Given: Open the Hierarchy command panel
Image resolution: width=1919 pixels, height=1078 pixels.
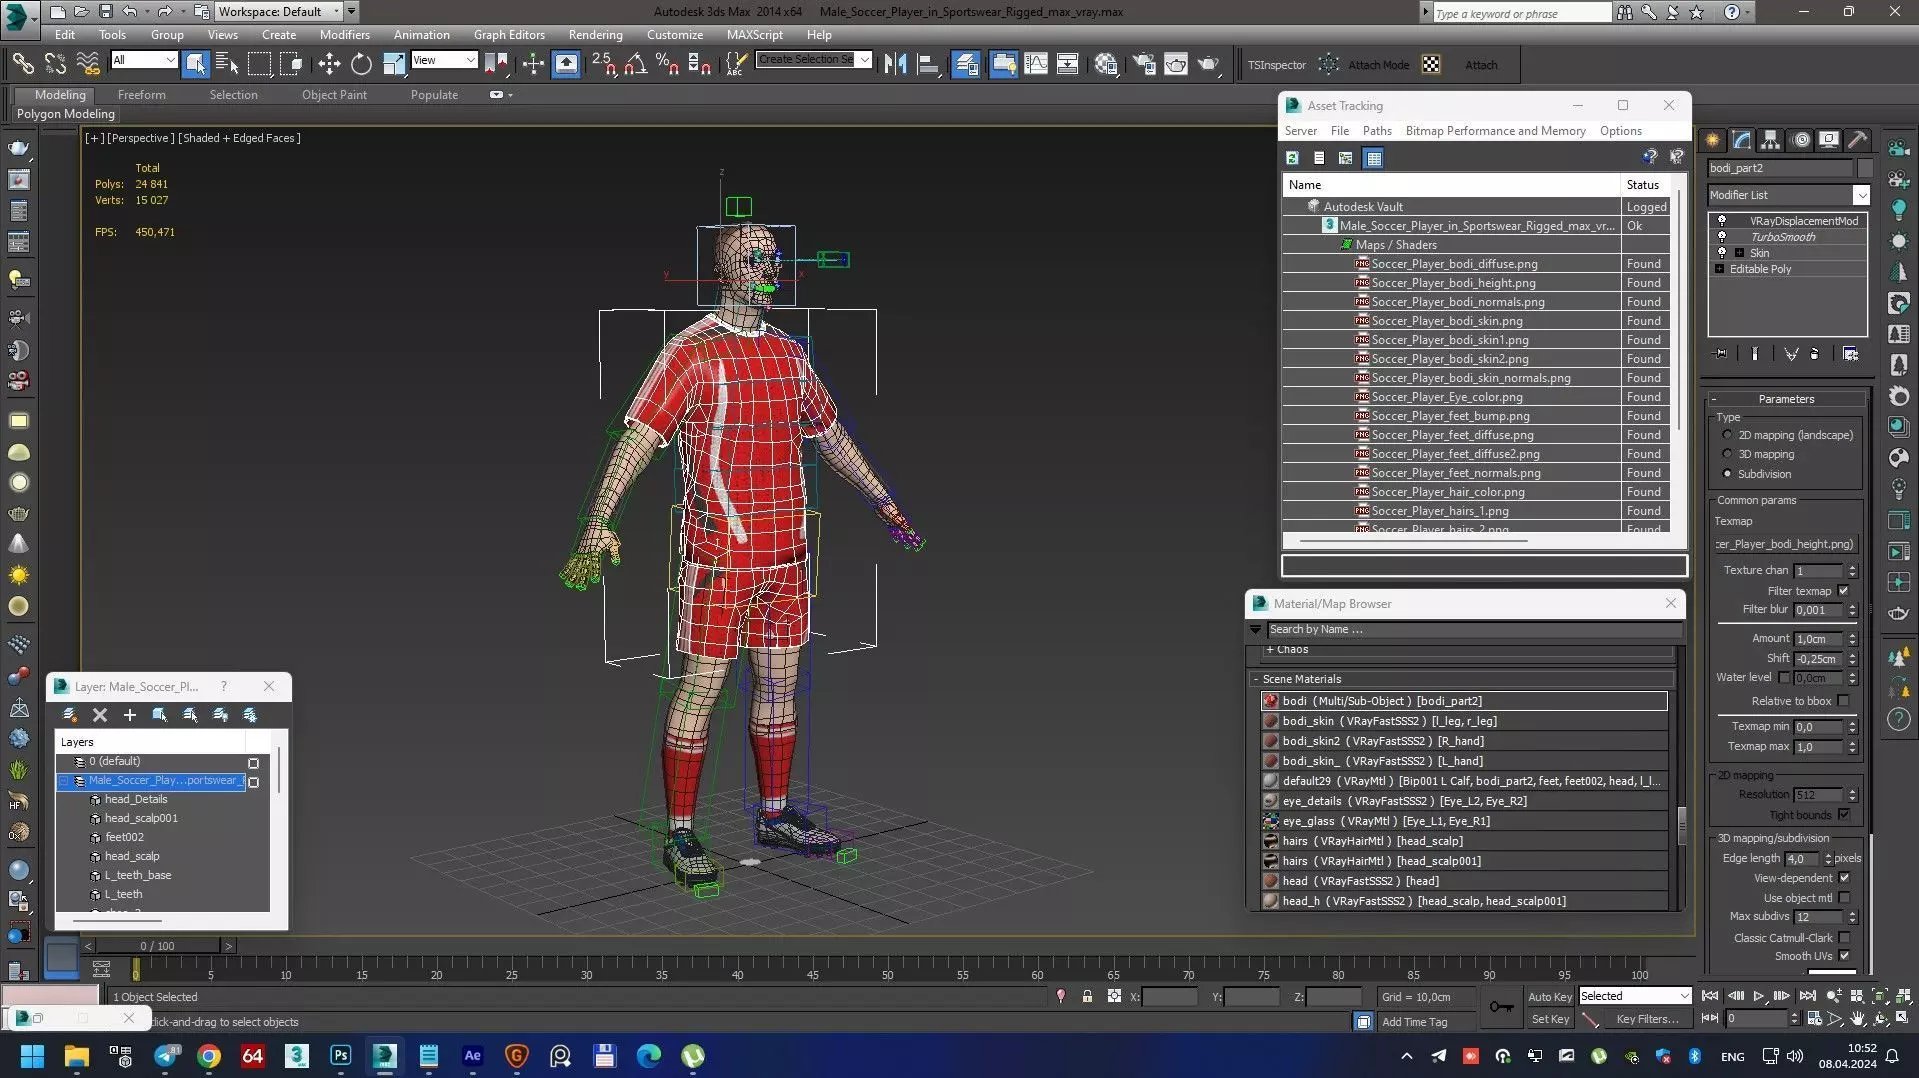Looking at the screenshot, I should (x=1771, y=140).
